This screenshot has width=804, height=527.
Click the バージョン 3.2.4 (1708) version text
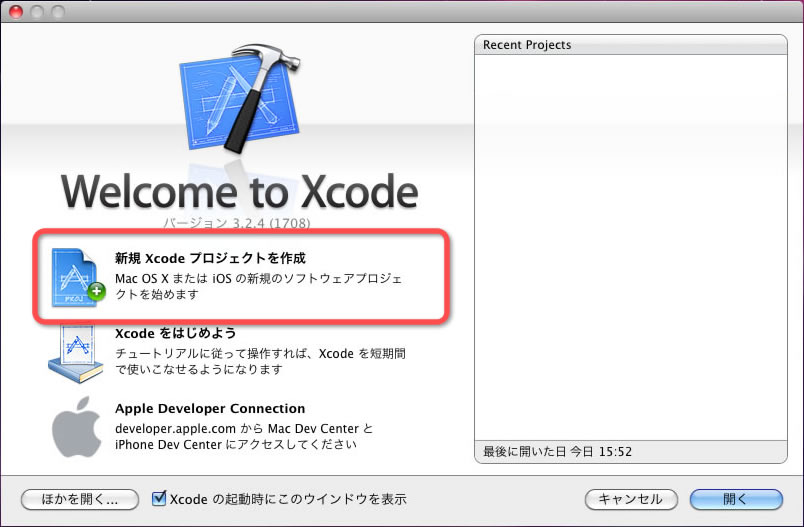(237, 224)
